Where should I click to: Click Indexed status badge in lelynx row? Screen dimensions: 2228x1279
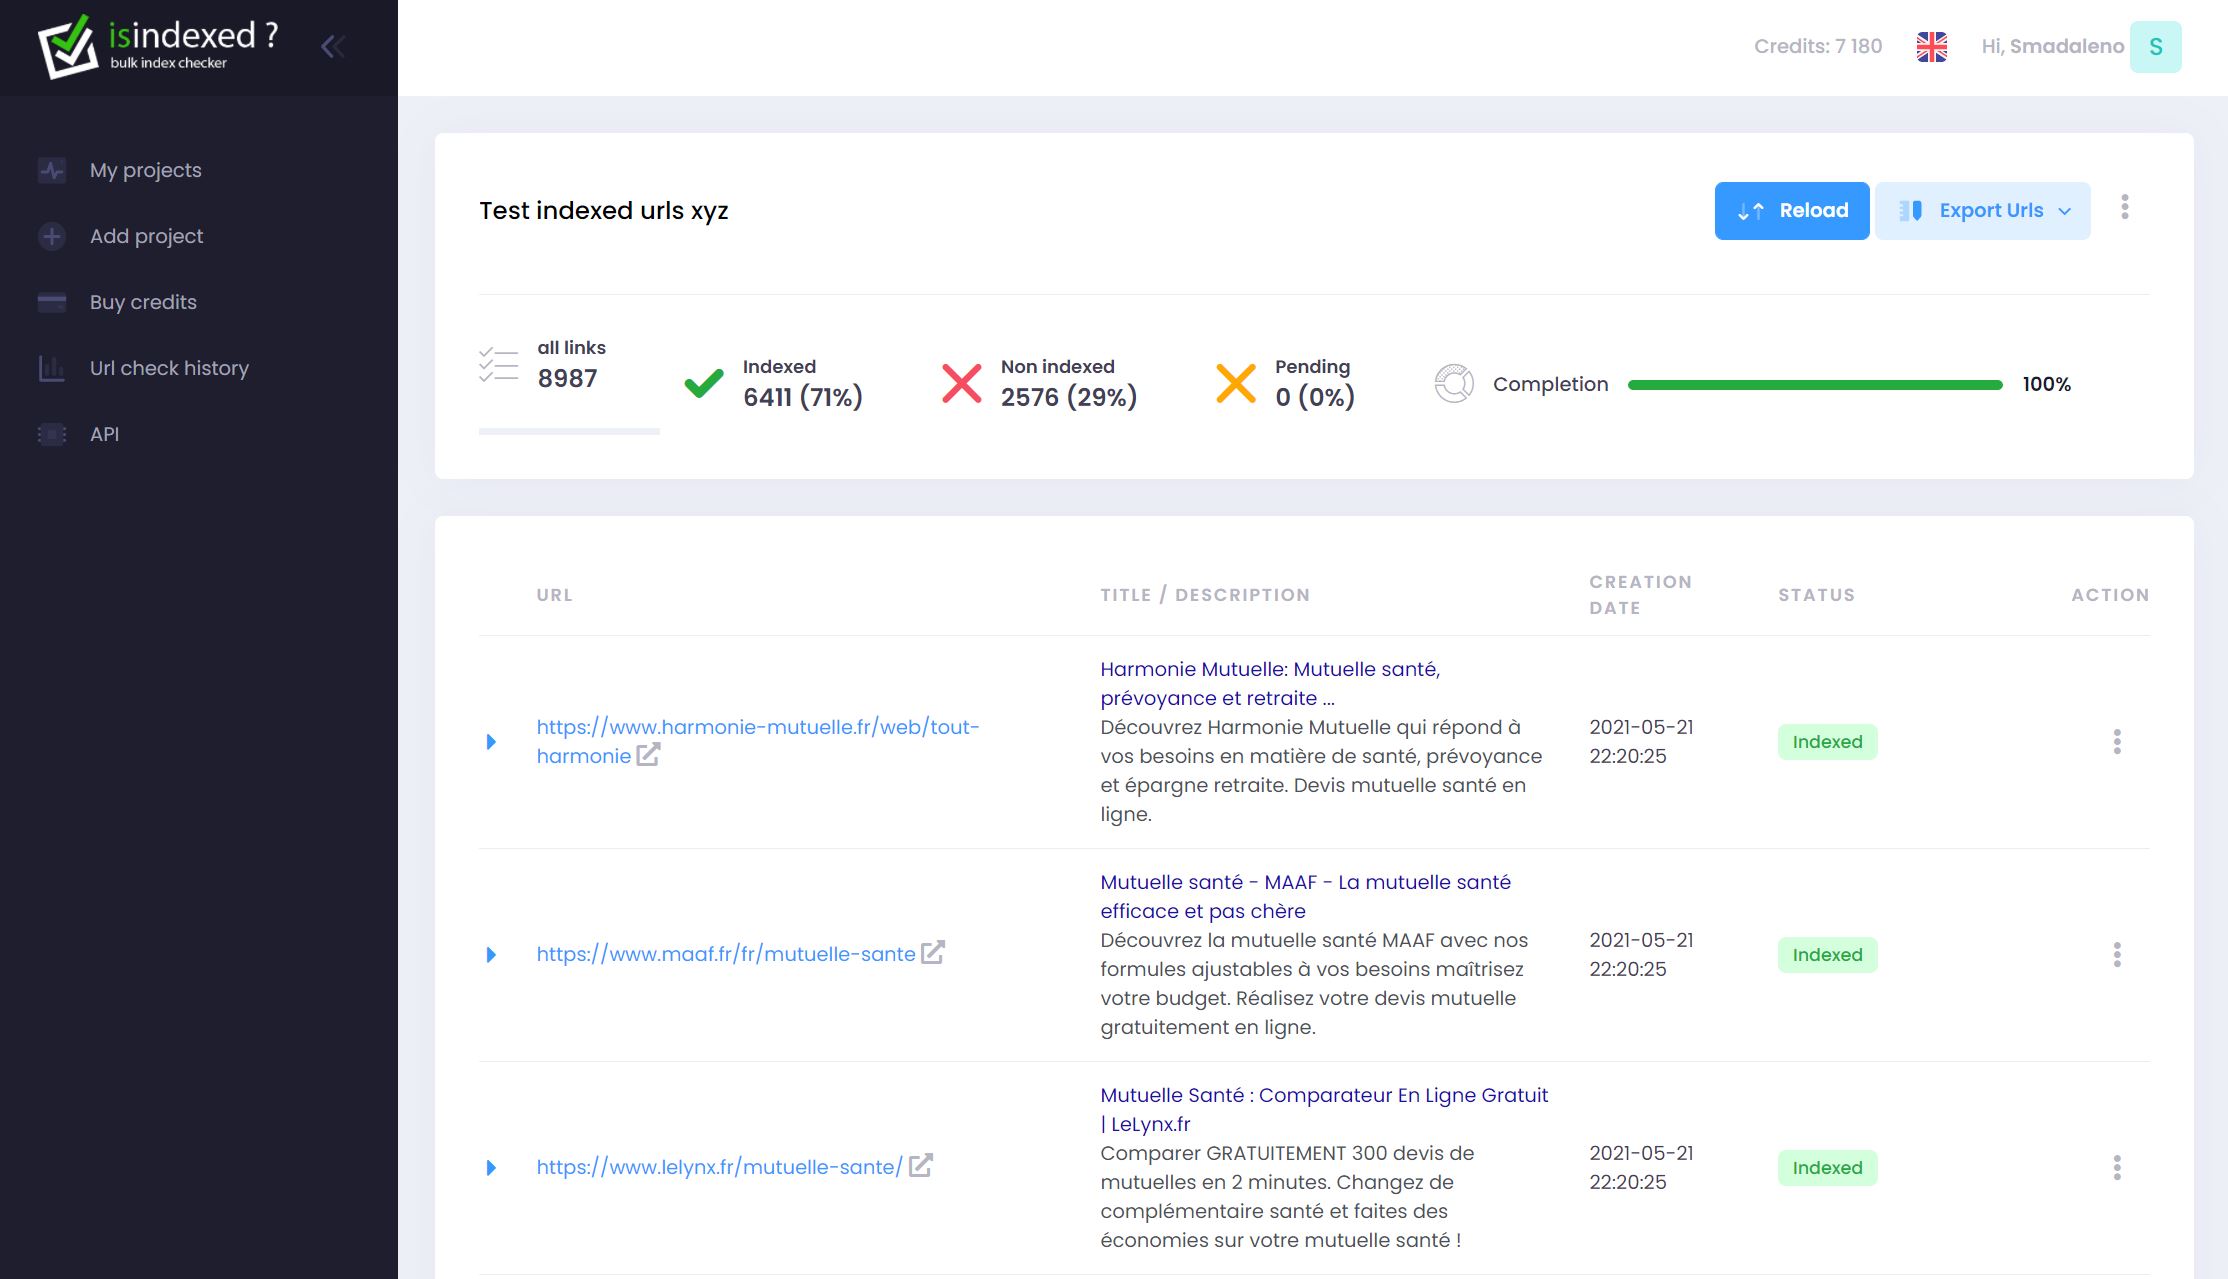pos(1827,1167)
